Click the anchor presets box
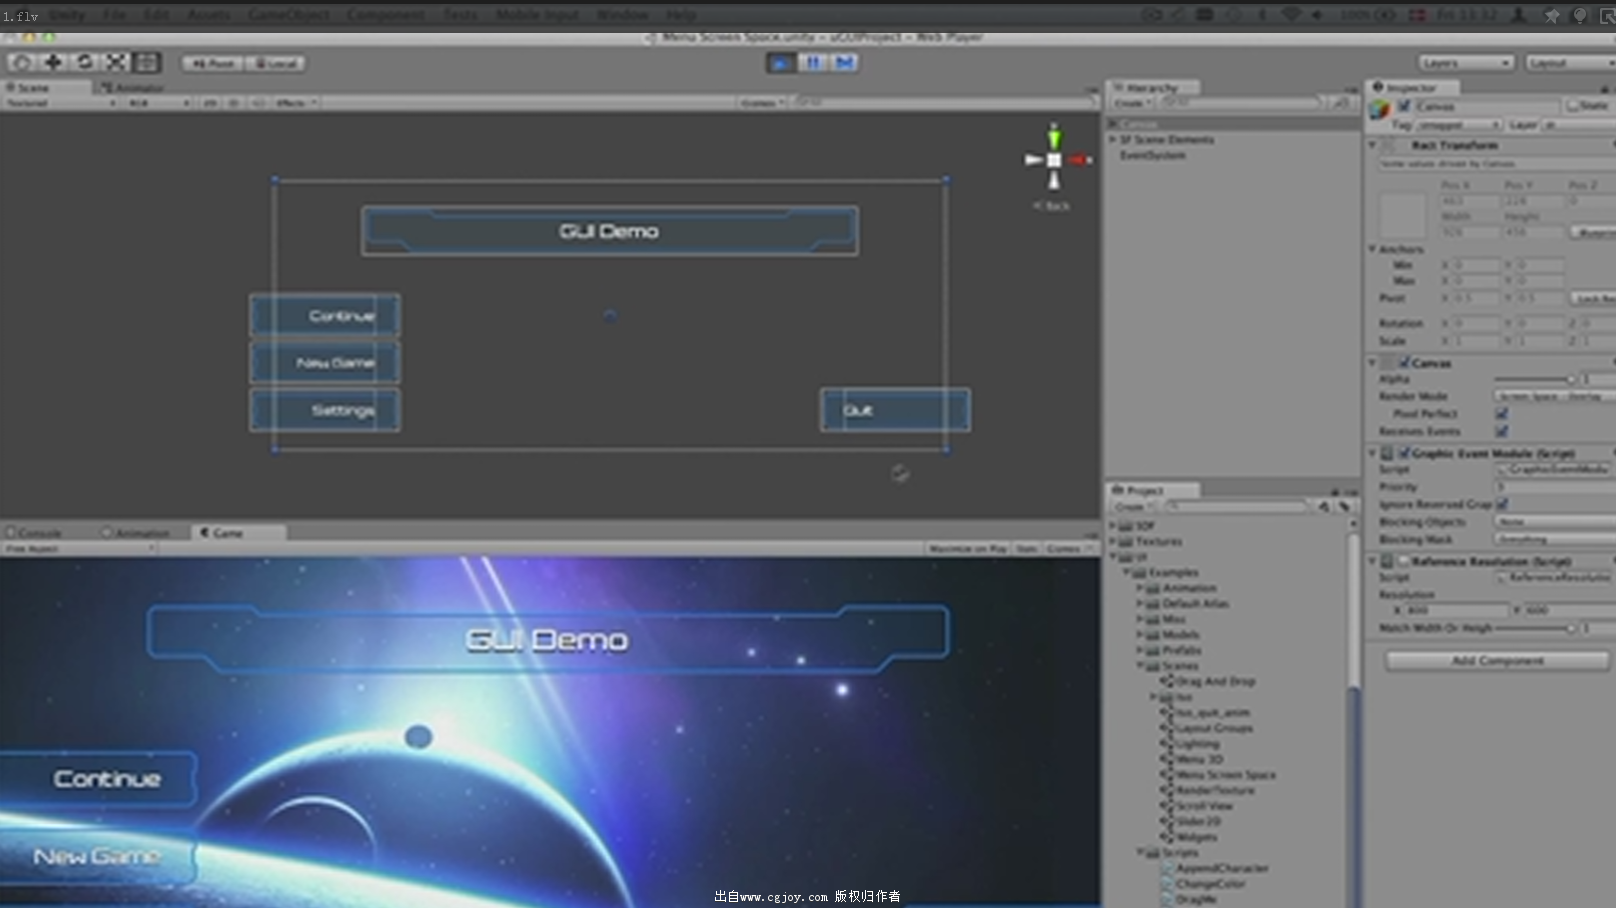This screenshot has width=1616, height=908. tap(1403, 214)
